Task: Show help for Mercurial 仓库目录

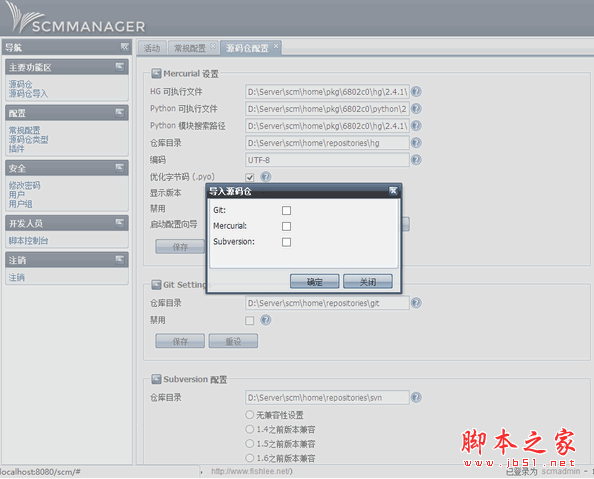Action: pyautogui.click(x=416, y=142)
